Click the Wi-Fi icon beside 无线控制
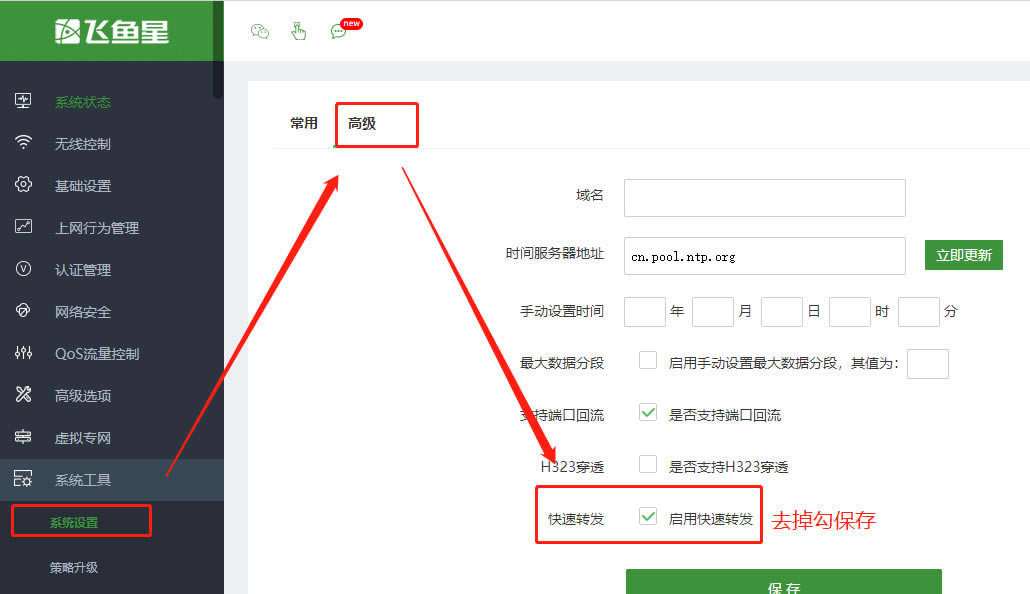The height and width of the screenshot is (594, 1030). [23, 143]
